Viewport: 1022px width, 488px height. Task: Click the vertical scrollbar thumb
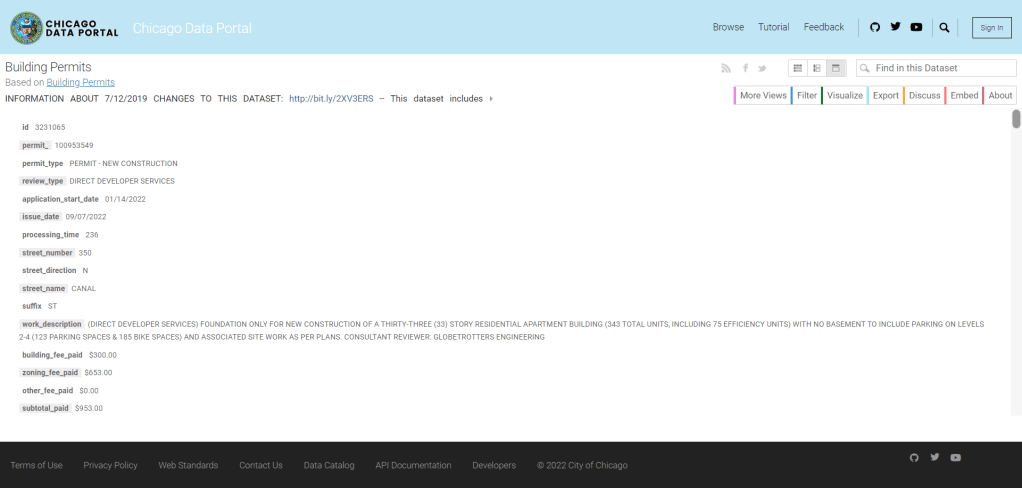1016,119
